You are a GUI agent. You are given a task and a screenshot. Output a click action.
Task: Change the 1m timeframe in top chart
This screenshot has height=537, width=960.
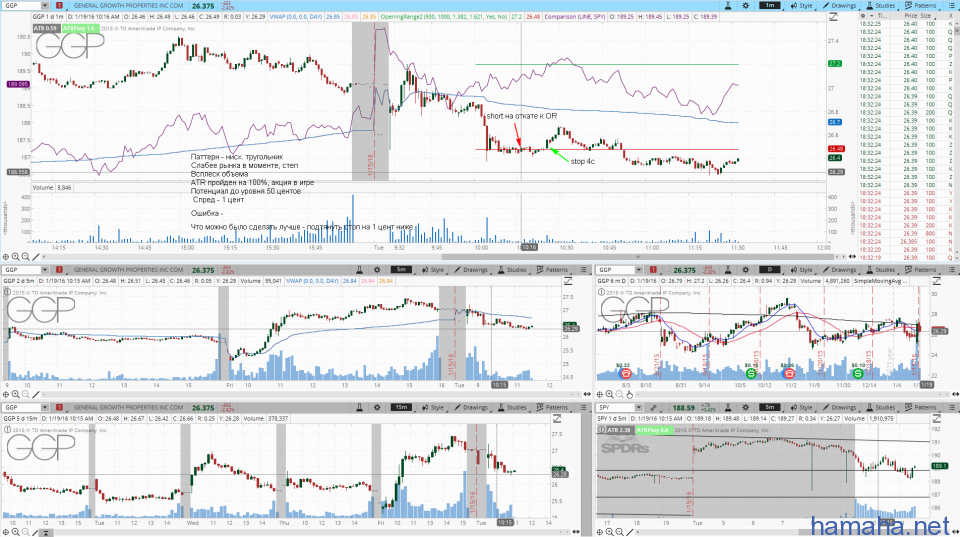point(770,6)
